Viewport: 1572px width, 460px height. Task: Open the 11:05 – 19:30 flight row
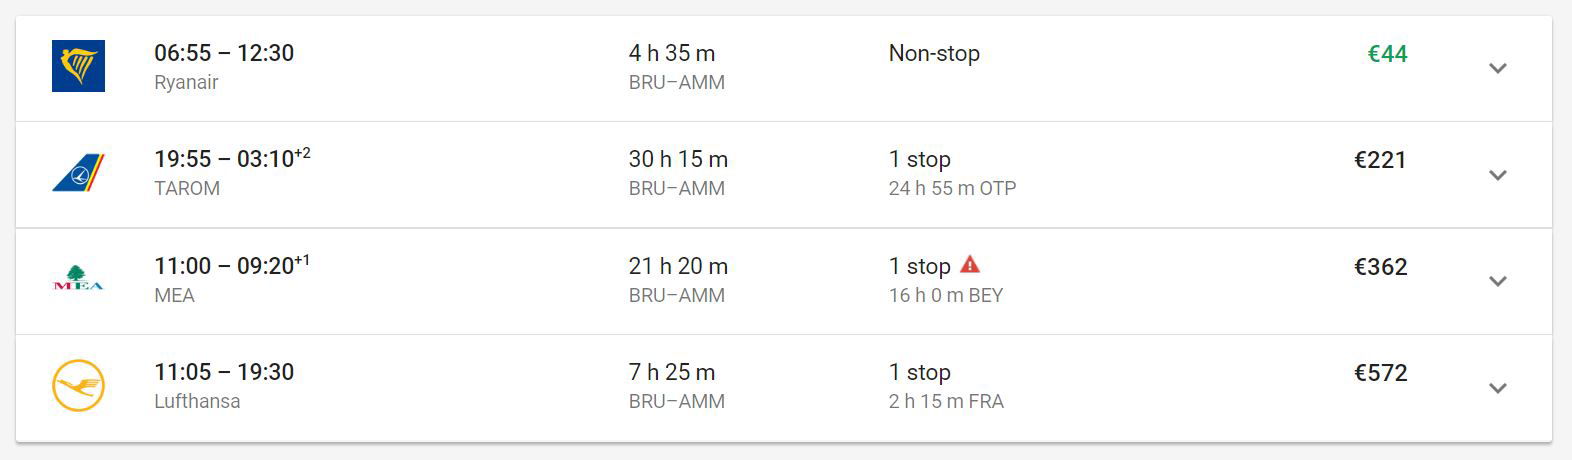coord(784,388)
